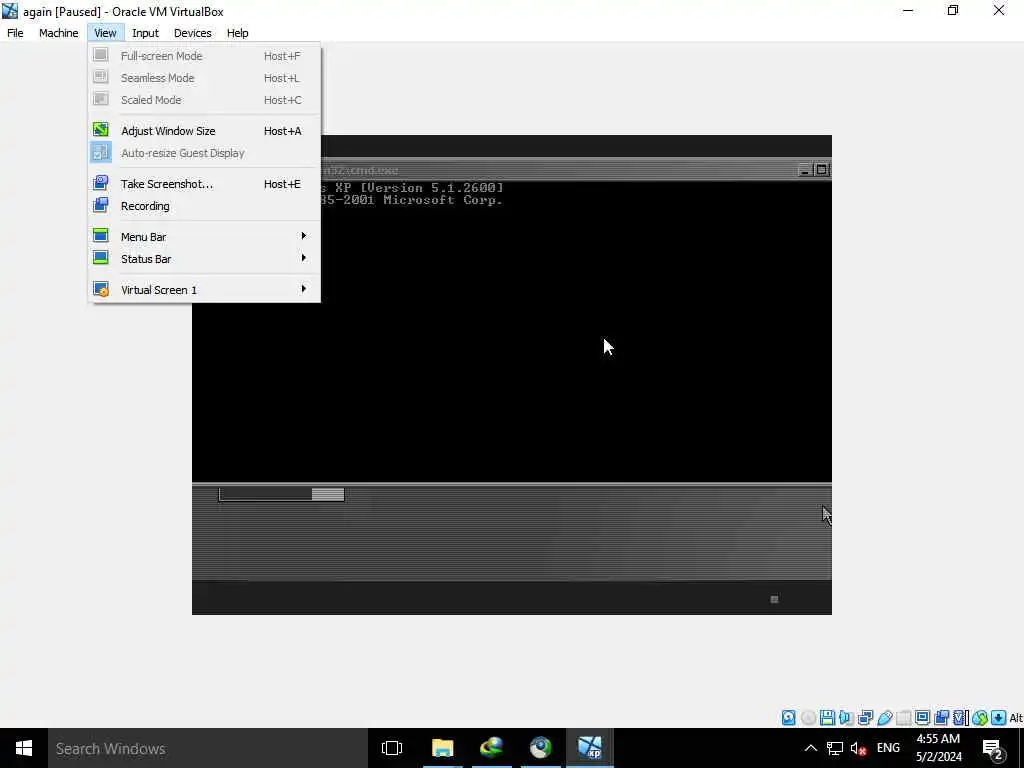The height and width of the screenshot is (768, 1024).
Task: Click optical drive status icon
Action: [808, 718]
